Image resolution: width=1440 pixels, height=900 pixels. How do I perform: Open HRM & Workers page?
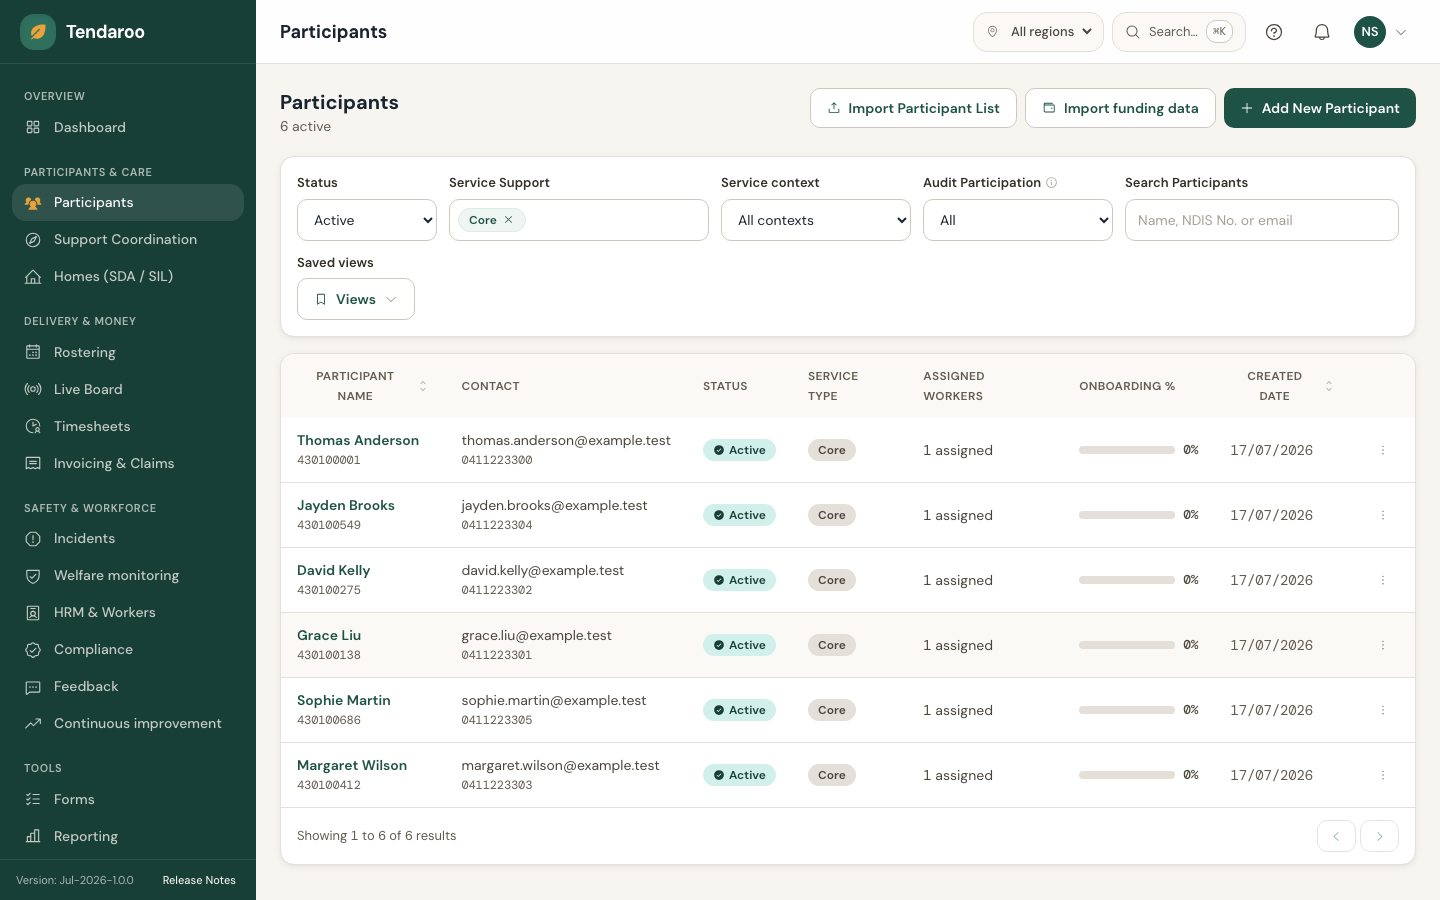[x=128, y=612]
